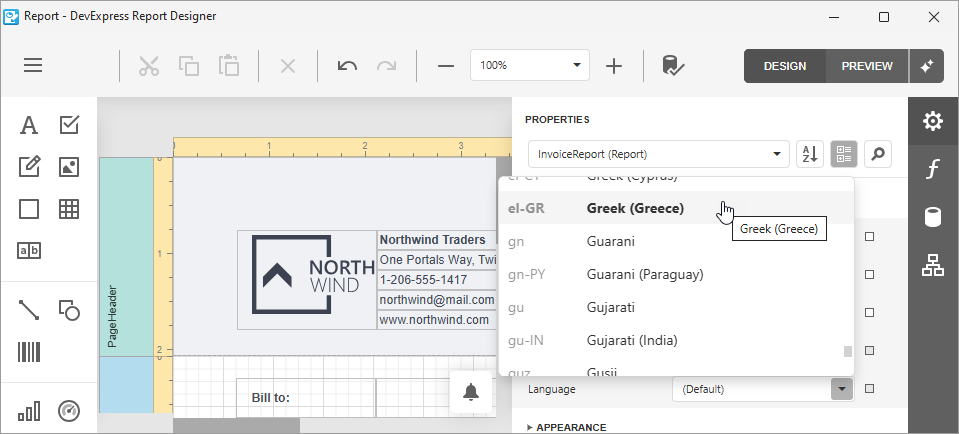Click the Cut scissors icon
This screenshot has height=434, width=959.
[x=149, y=65]
